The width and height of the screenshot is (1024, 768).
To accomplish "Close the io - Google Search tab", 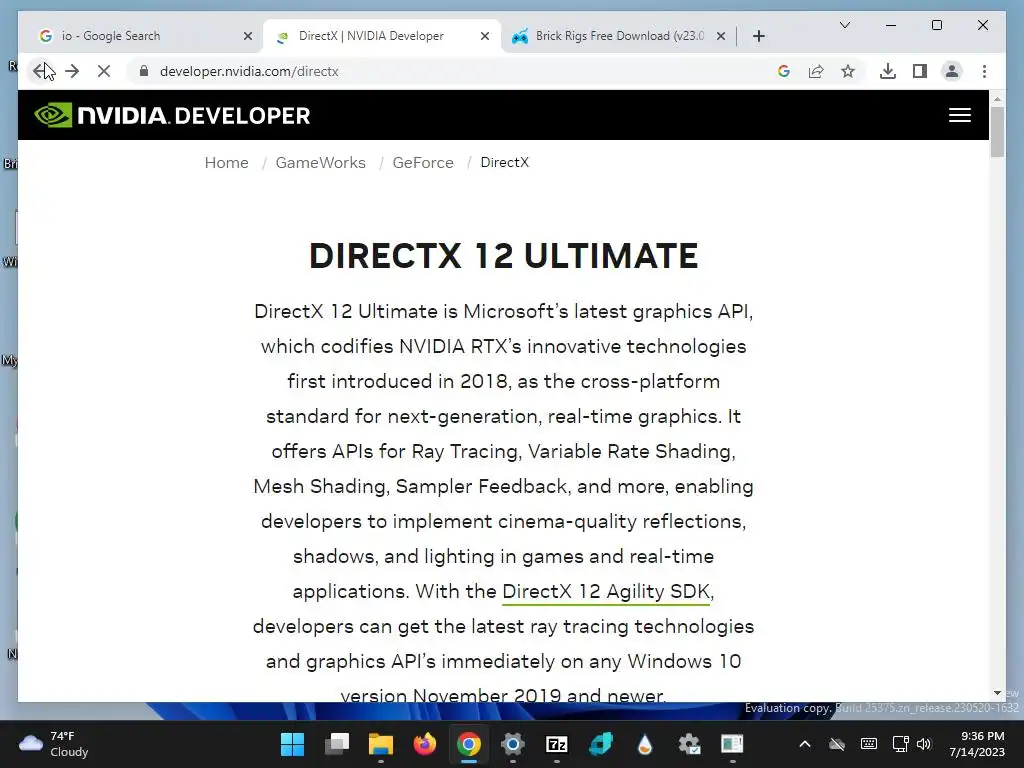I will [248, 36].
